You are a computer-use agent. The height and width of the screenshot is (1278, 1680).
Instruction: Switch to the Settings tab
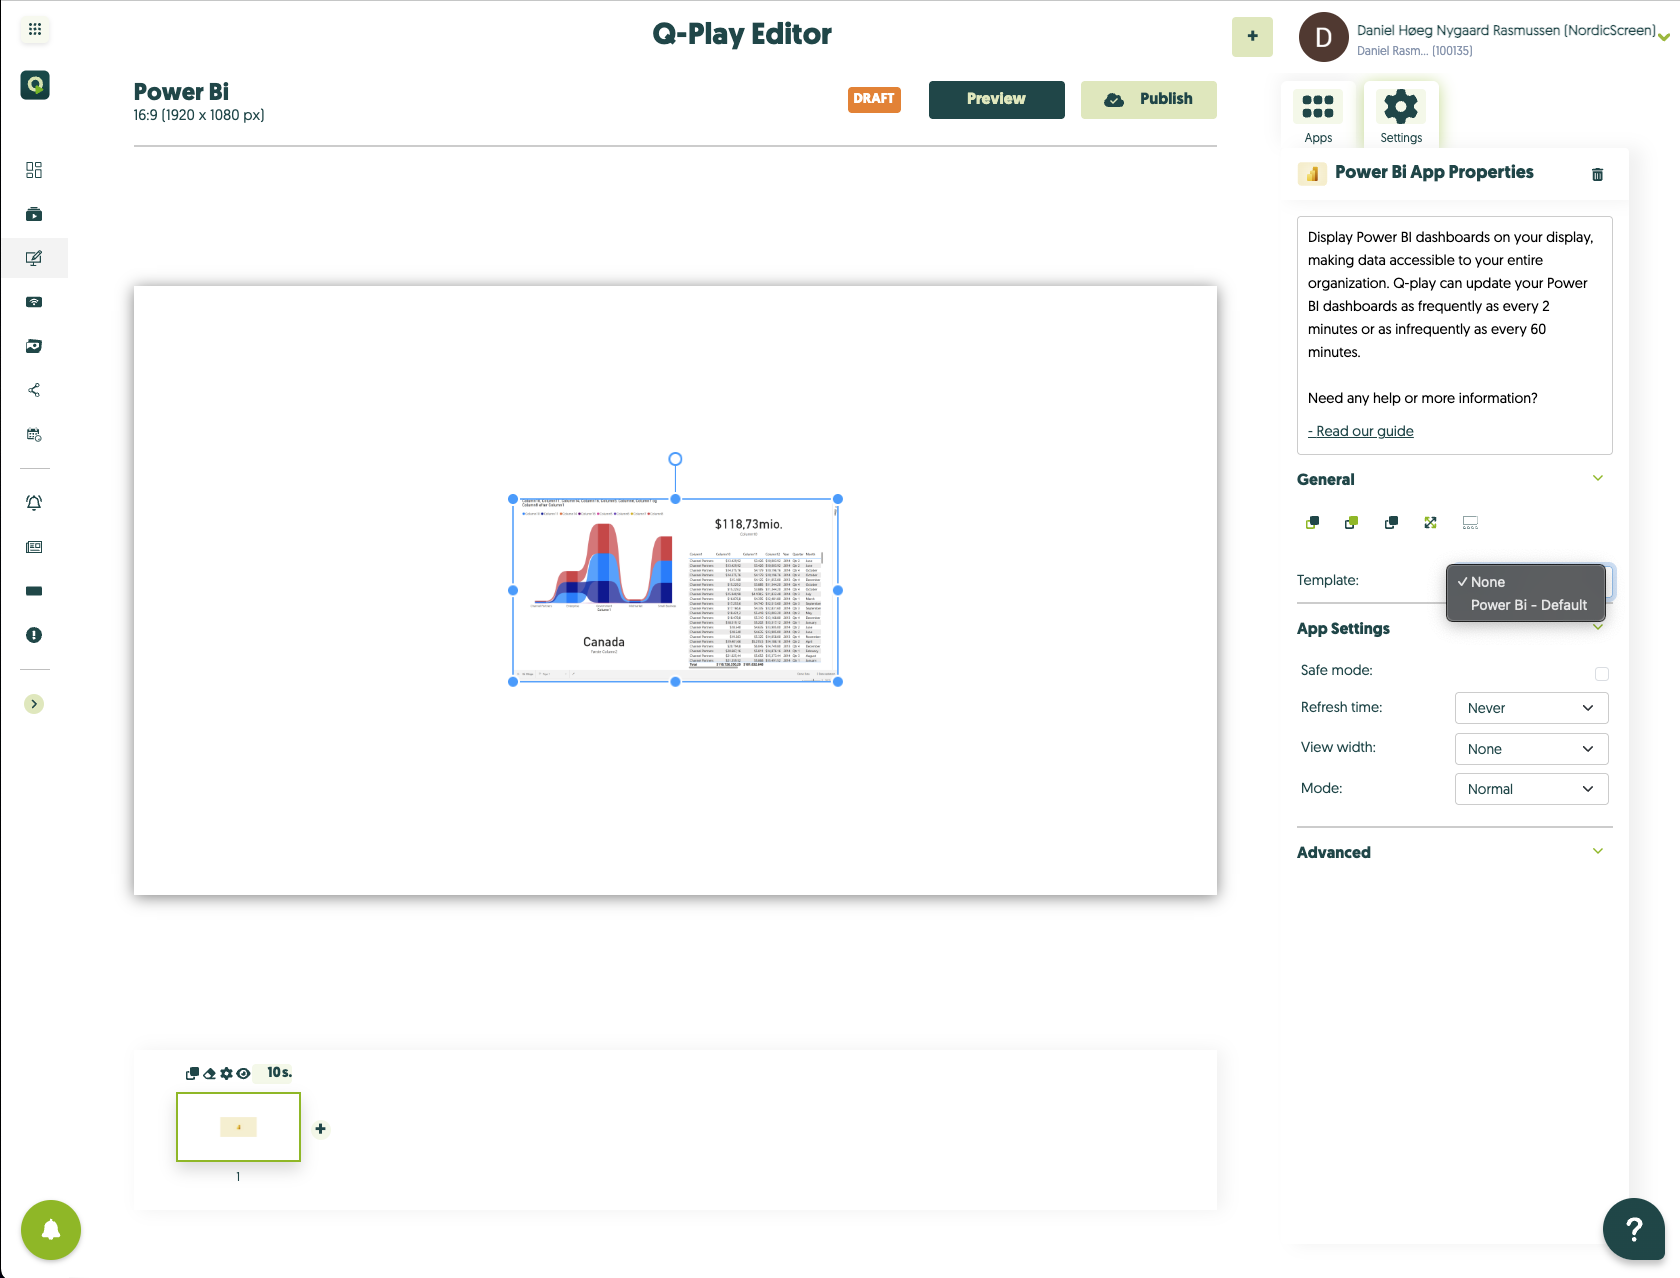tap(1401, 116)
